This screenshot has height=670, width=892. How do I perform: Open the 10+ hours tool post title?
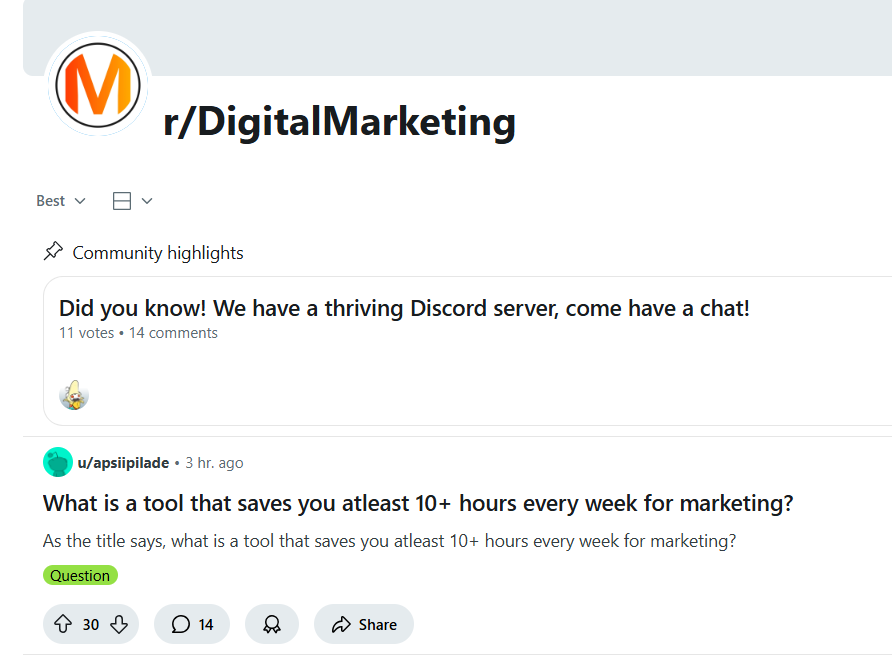[x=418, y=503]
